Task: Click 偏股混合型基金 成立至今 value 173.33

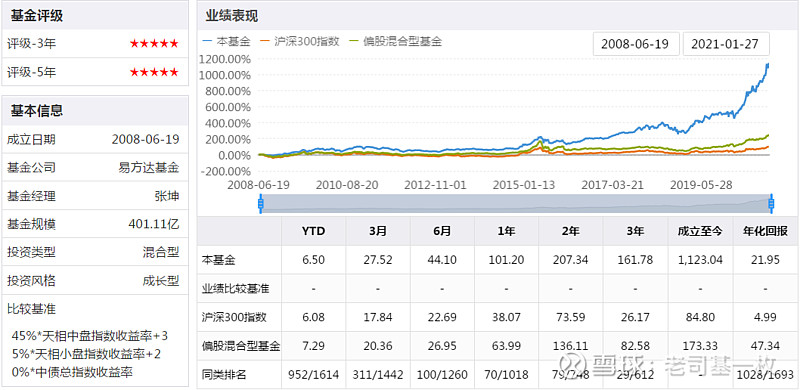Action: (700, 346)
